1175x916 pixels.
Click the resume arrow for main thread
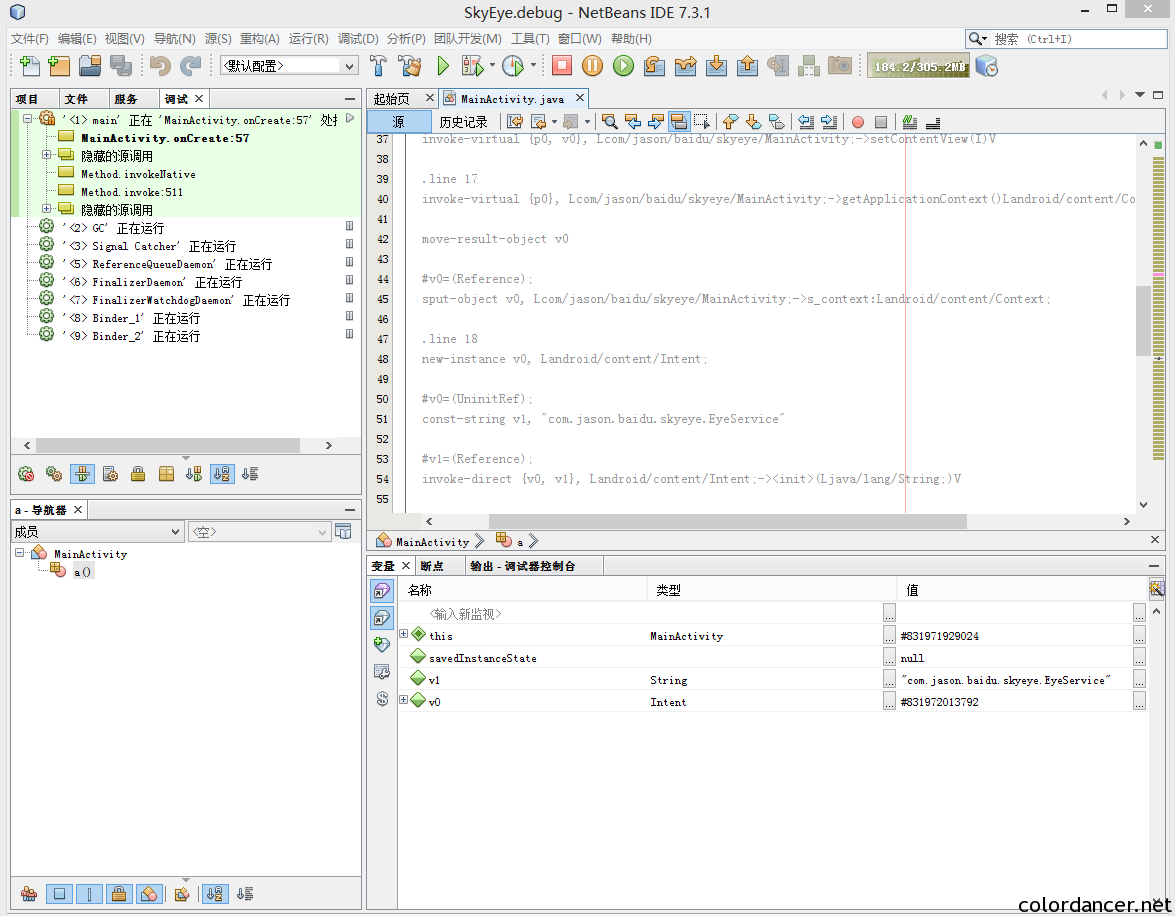(x=350, y=118)
